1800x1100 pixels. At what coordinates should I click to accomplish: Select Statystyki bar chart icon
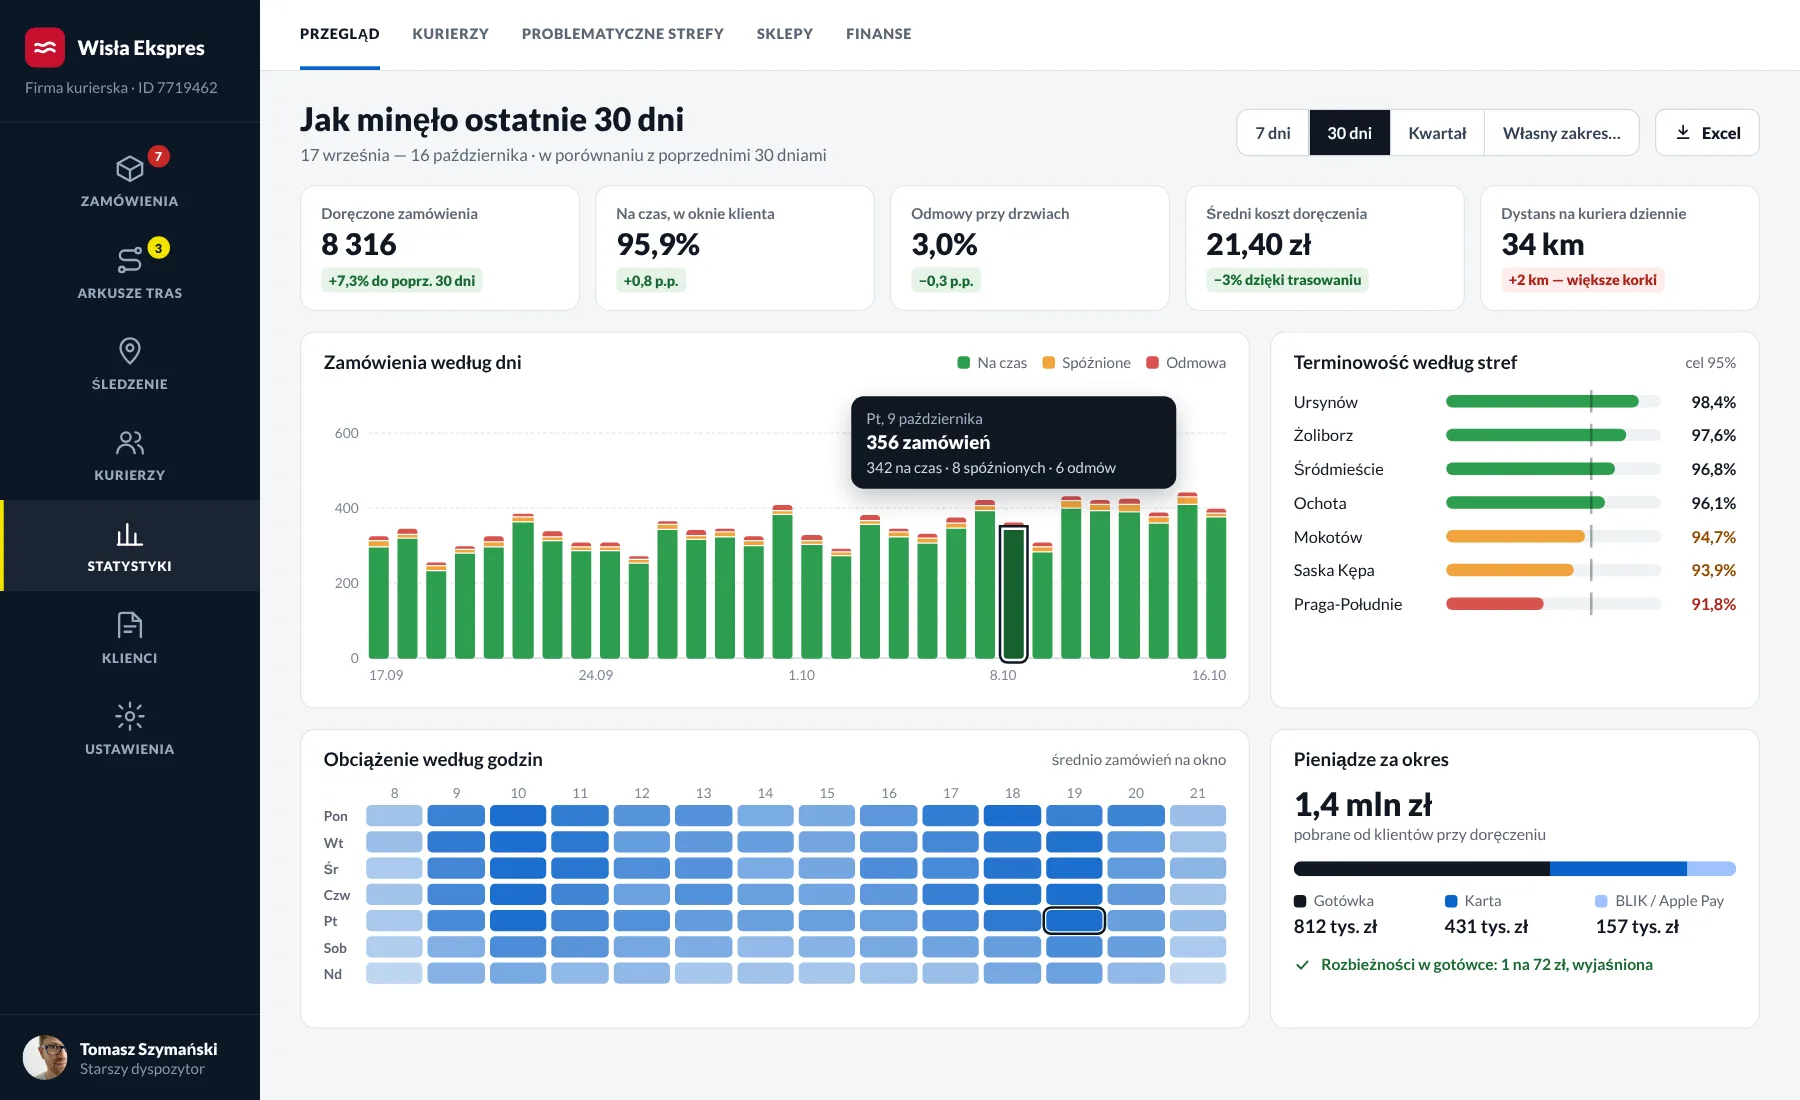click(x=130, y=534)
